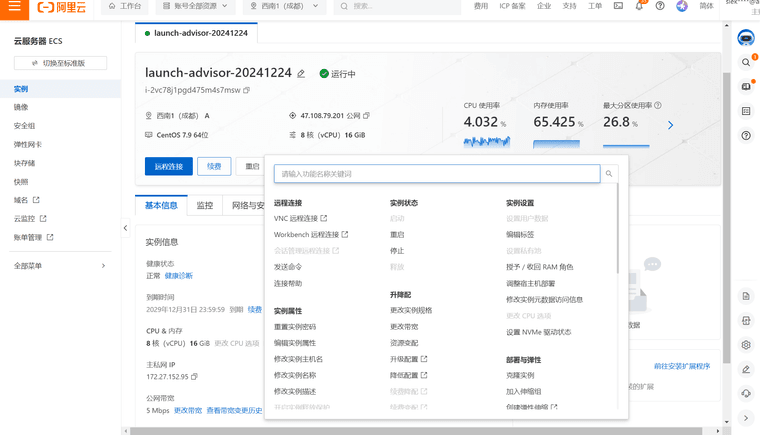The height and width of the screenshot is (435, 760).
Task: Select VNC 远程连接 from the menu
Action: (296, 218)
